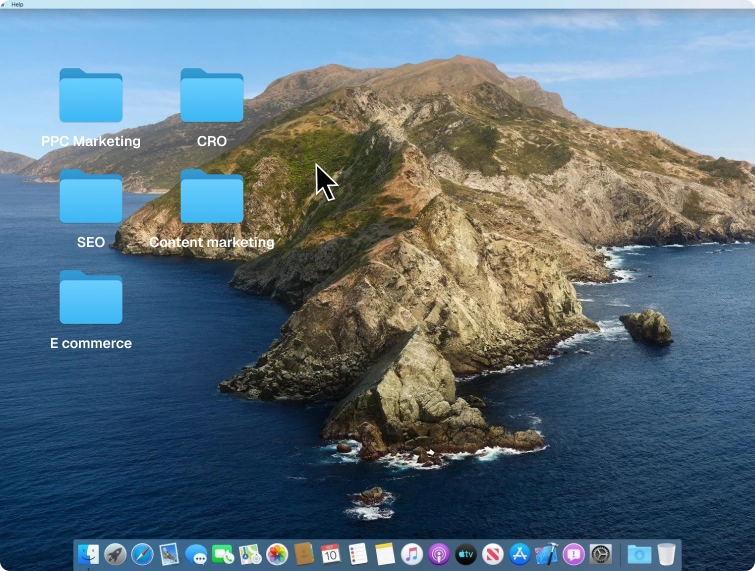Open Safari browser in Dock
The height and width of the screenshot is (571, 755).
(142, 554)
